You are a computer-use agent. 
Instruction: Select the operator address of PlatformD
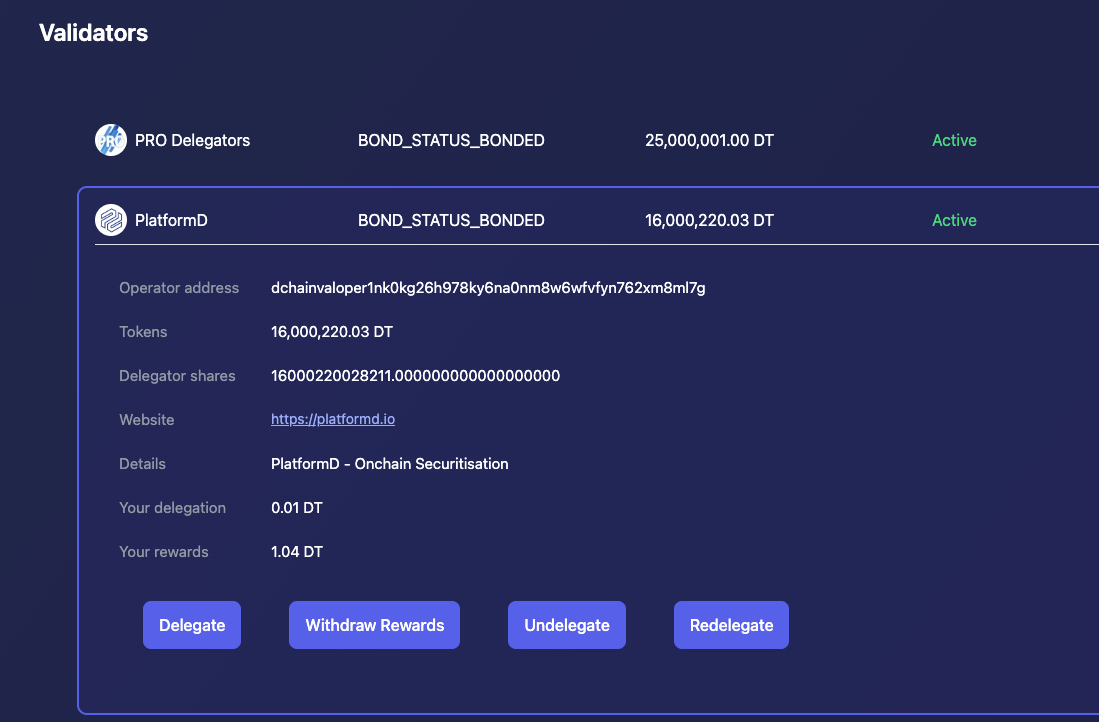coord(487,287)
